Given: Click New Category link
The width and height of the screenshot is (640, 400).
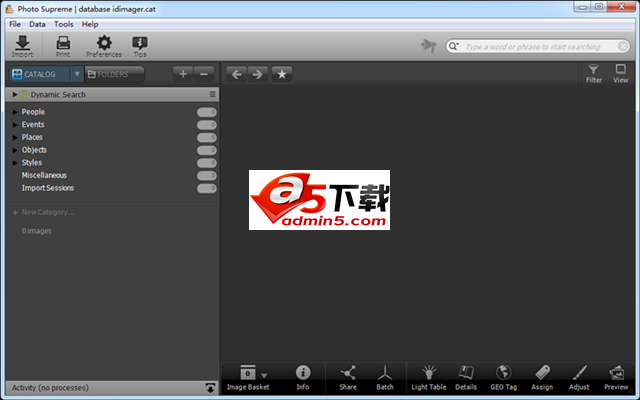Looking at the screenshot, I should [48, 212].
